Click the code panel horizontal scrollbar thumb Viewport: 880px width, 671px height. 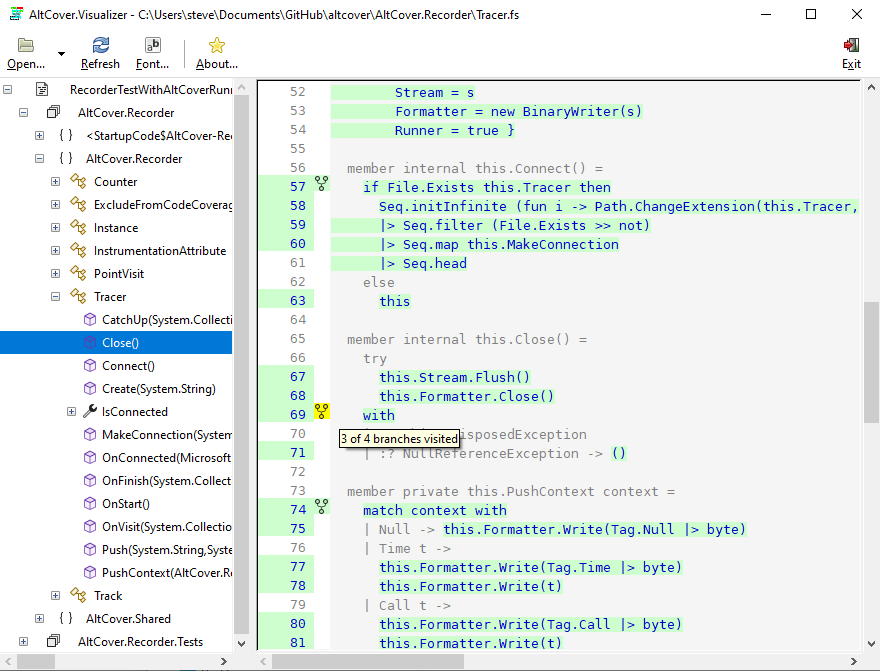368,661
